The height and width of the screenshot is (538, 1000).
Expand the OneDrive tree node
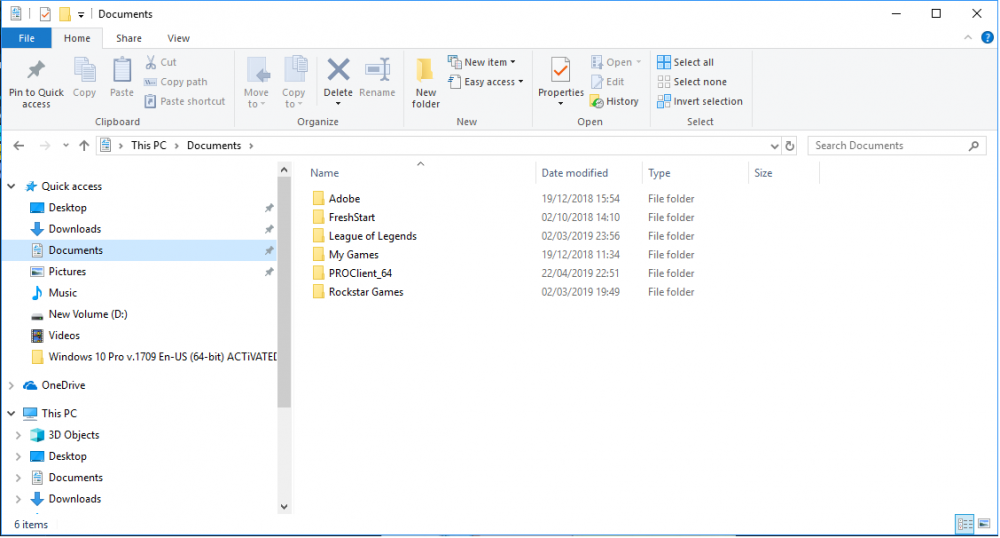(x=12, y=386)
